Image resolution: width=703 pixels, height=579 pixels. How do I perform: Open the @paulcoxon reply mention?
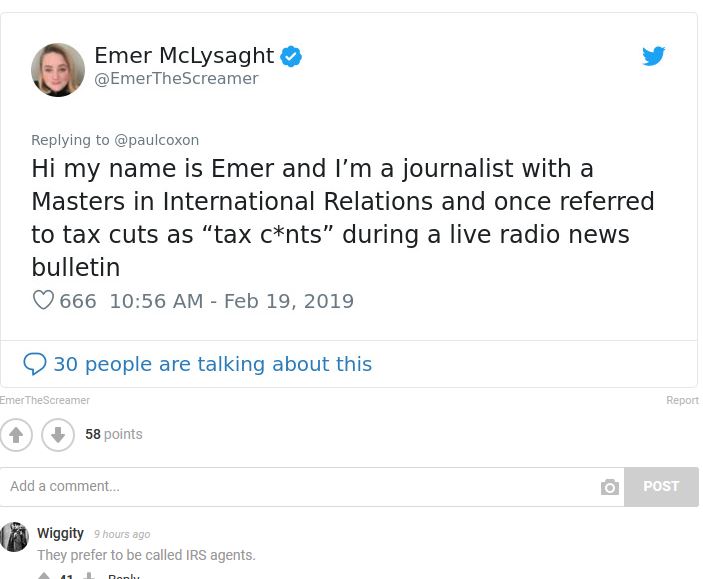(156, 140)
